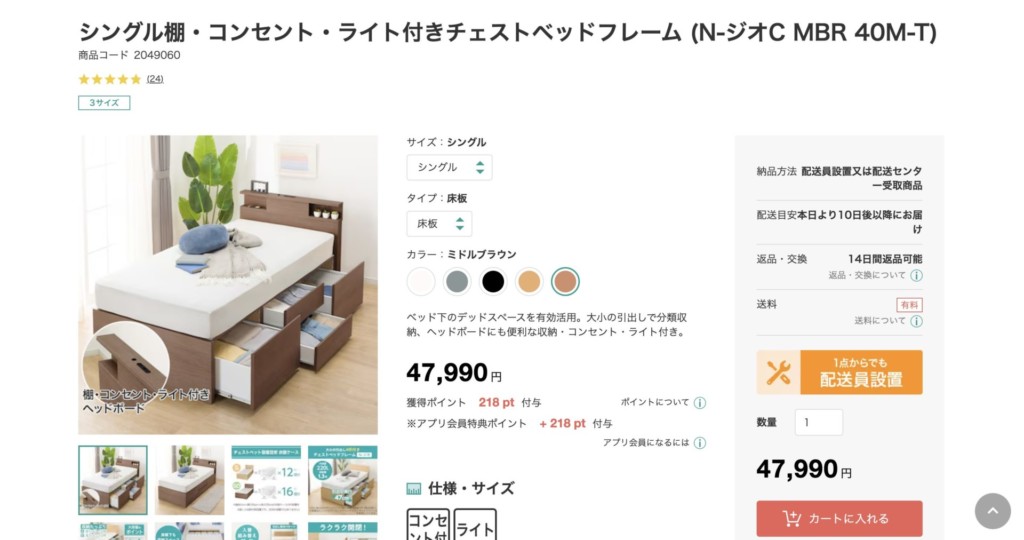Click the five-star rating icons
Screen dimensions: 1024x540
(110, 79)
